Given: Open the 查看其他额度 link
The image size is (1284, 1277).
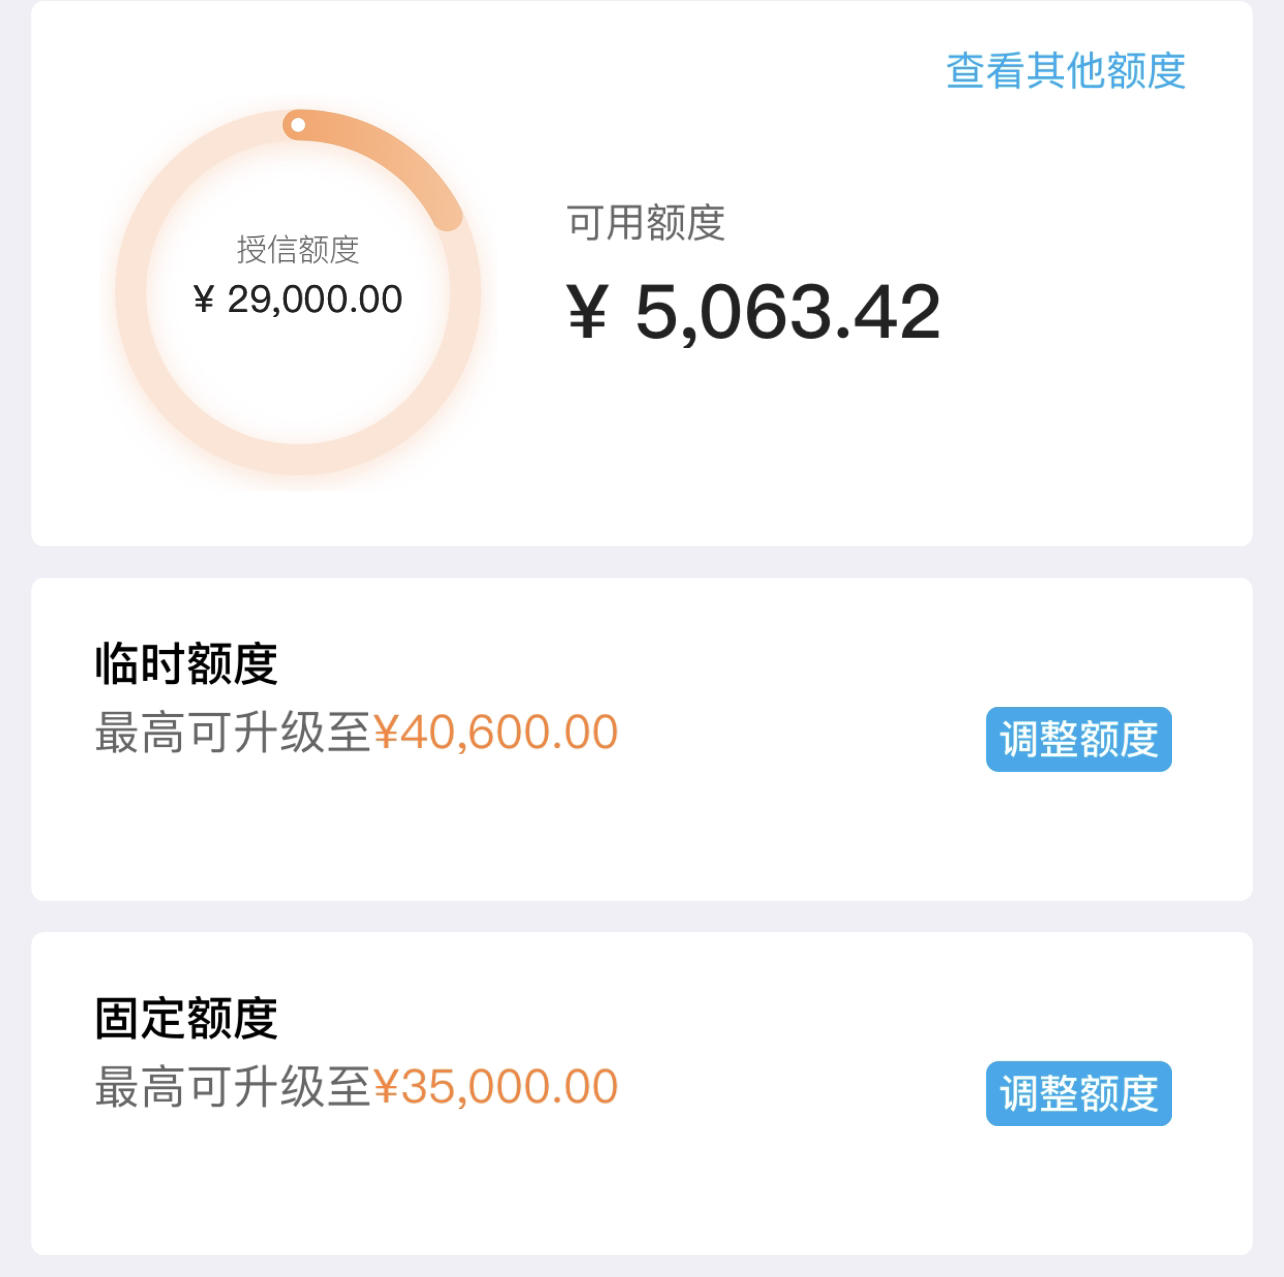Looking at the screenshot, I should [1066, 71].
